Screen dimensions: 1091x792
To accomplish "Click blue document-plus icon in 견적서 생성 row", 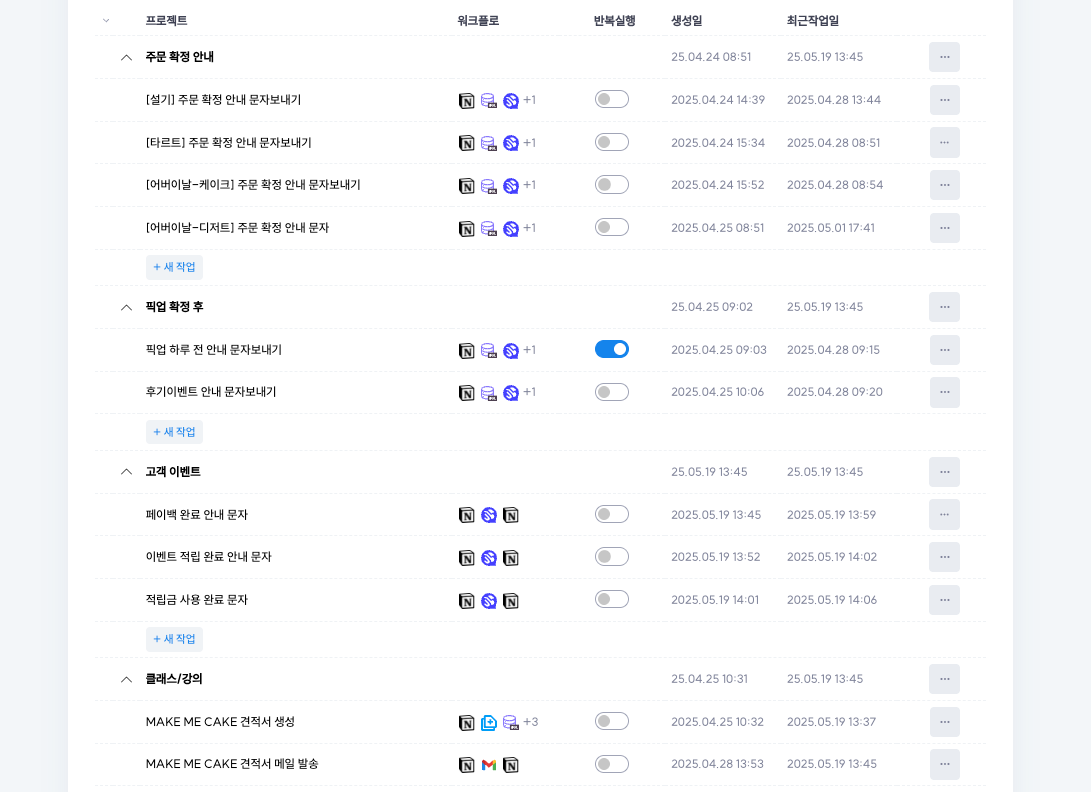I will click(x=489, y=722).
